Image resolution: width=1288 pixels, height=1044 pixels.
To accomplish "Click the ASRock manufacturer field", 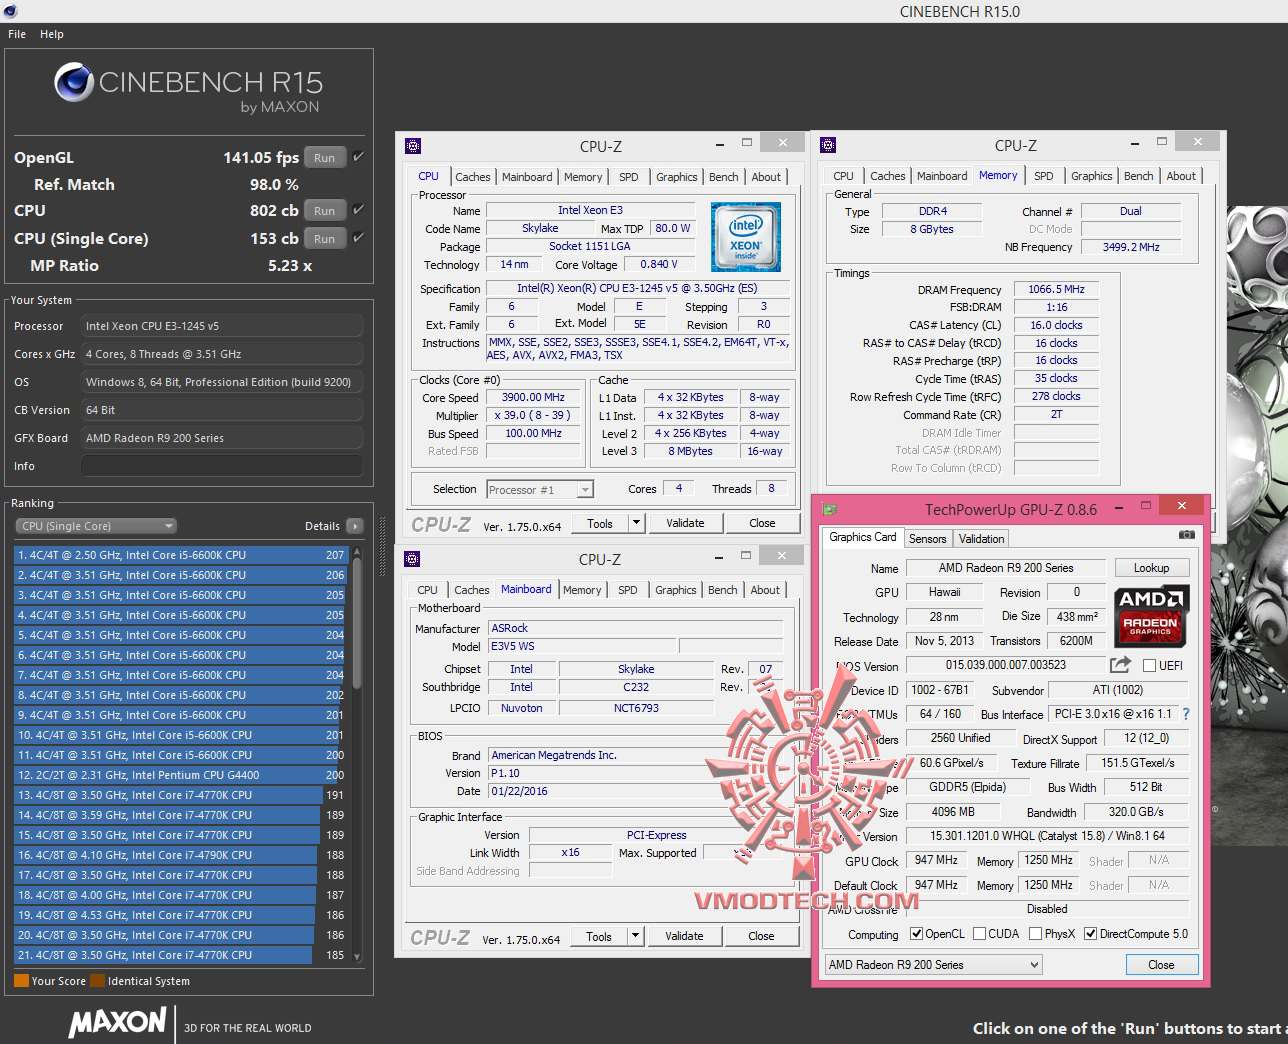I will coord(636,628).
